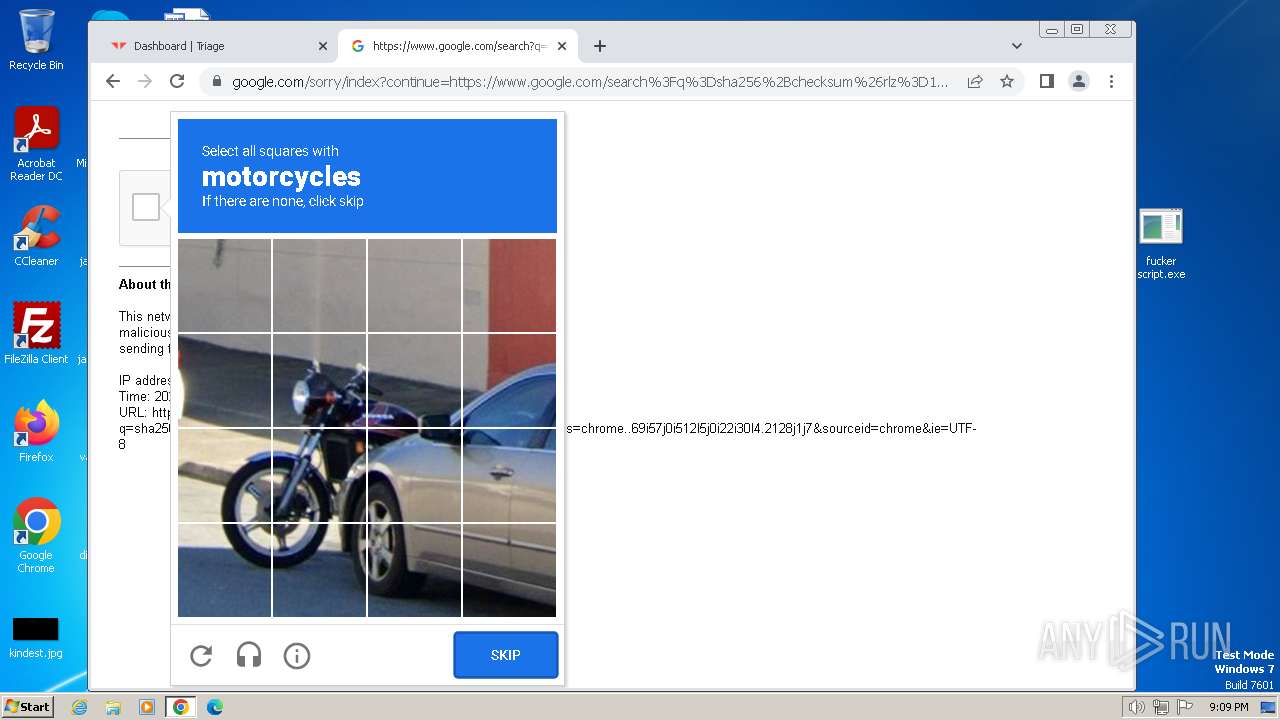Close the Dashboard | Triage tab

(323, 46)
